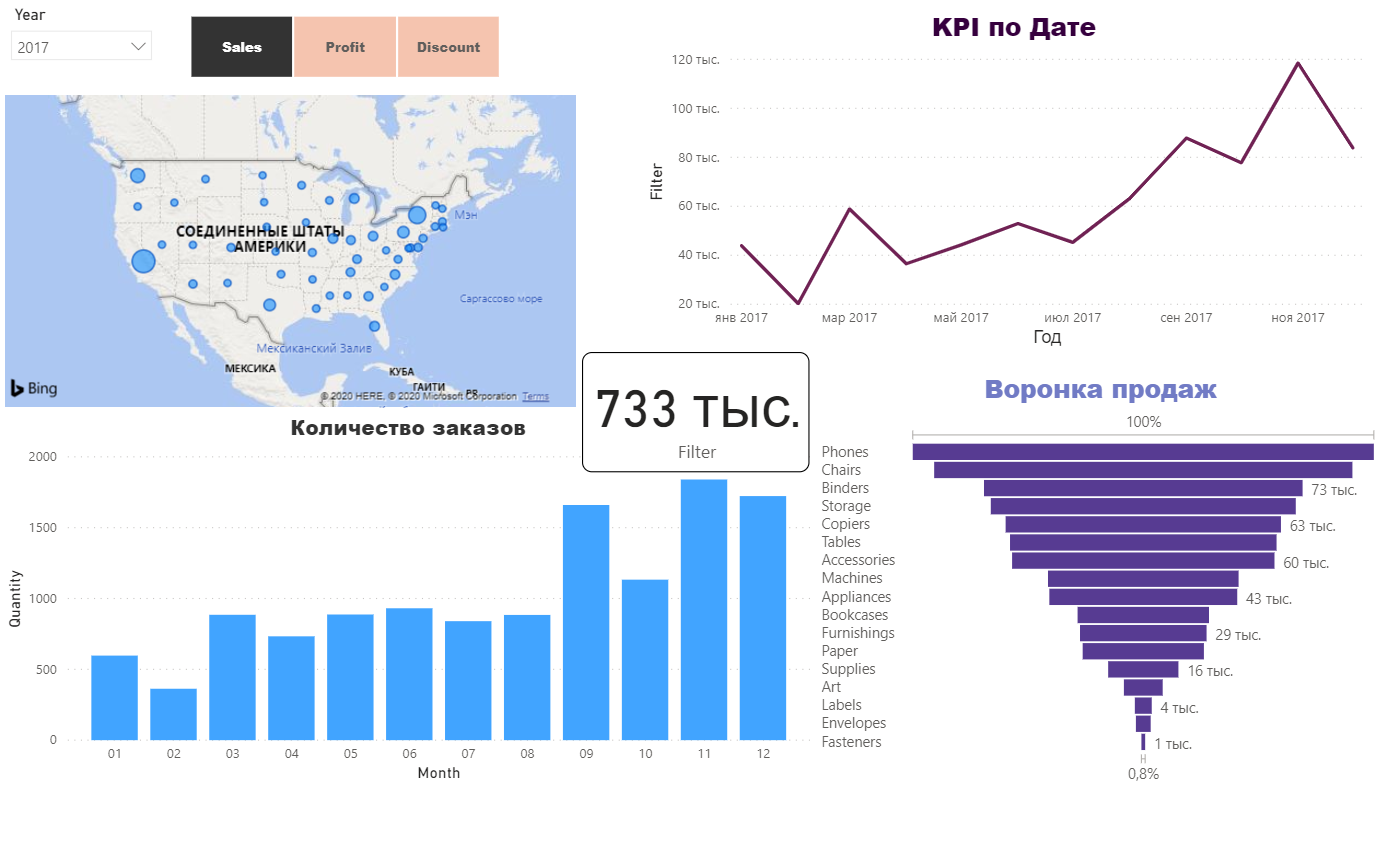
Task: Click the Воронка продаж chart title
Action: (1100, 390)
